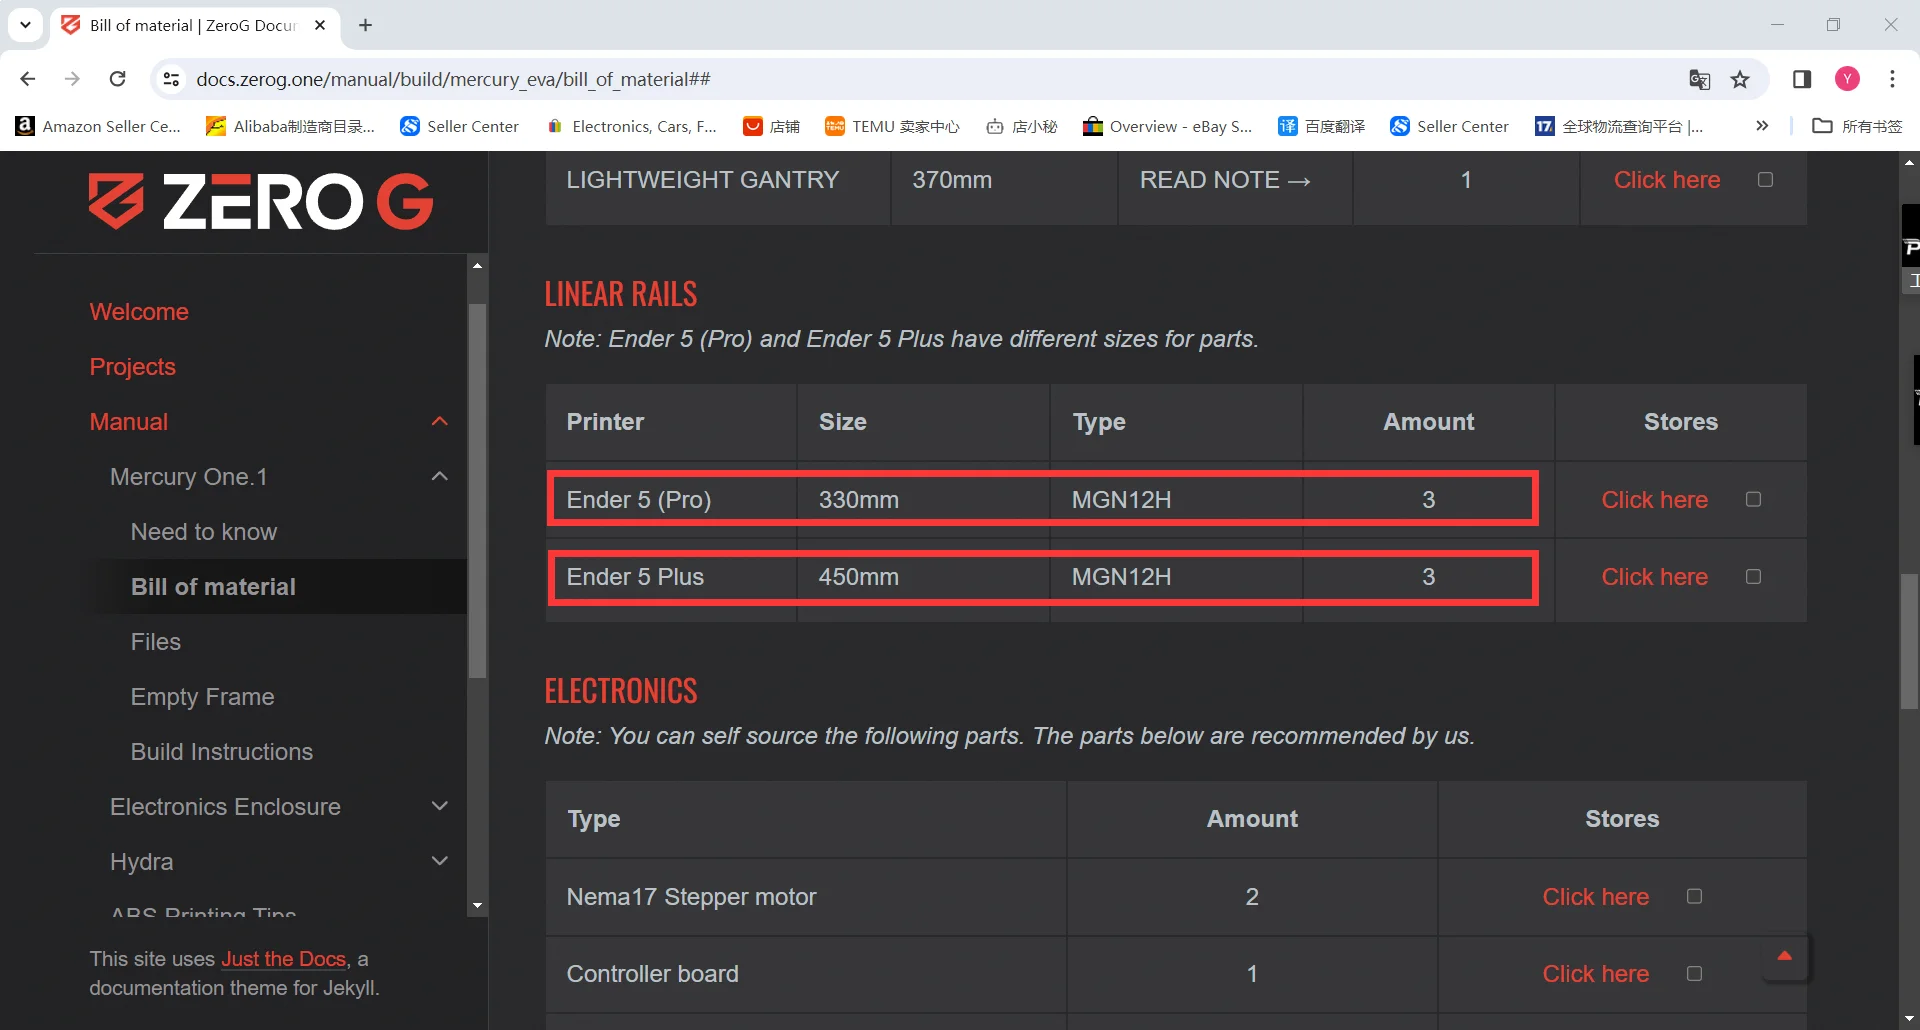1920x1030 pixels.
Task: Tick the Ender 5 (Pro) rail checkbox
Action: click(1754, 499)
